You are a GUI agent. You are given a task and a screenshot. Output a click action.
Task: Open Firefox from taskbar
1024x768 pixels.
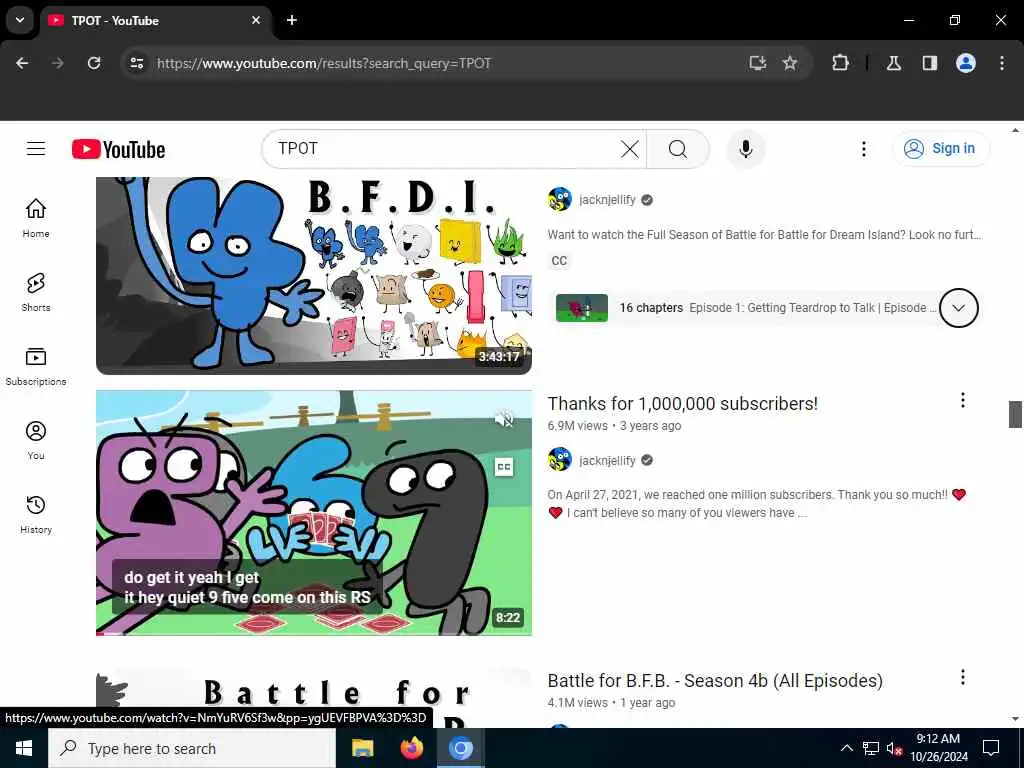point(411,748)
